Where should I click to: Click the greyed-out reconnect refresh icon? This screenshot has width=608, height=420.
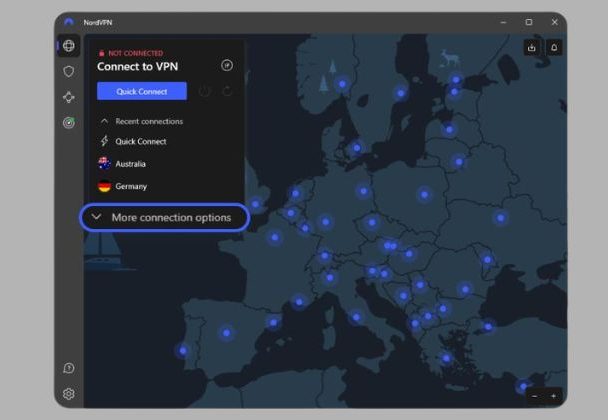(227, 91)
